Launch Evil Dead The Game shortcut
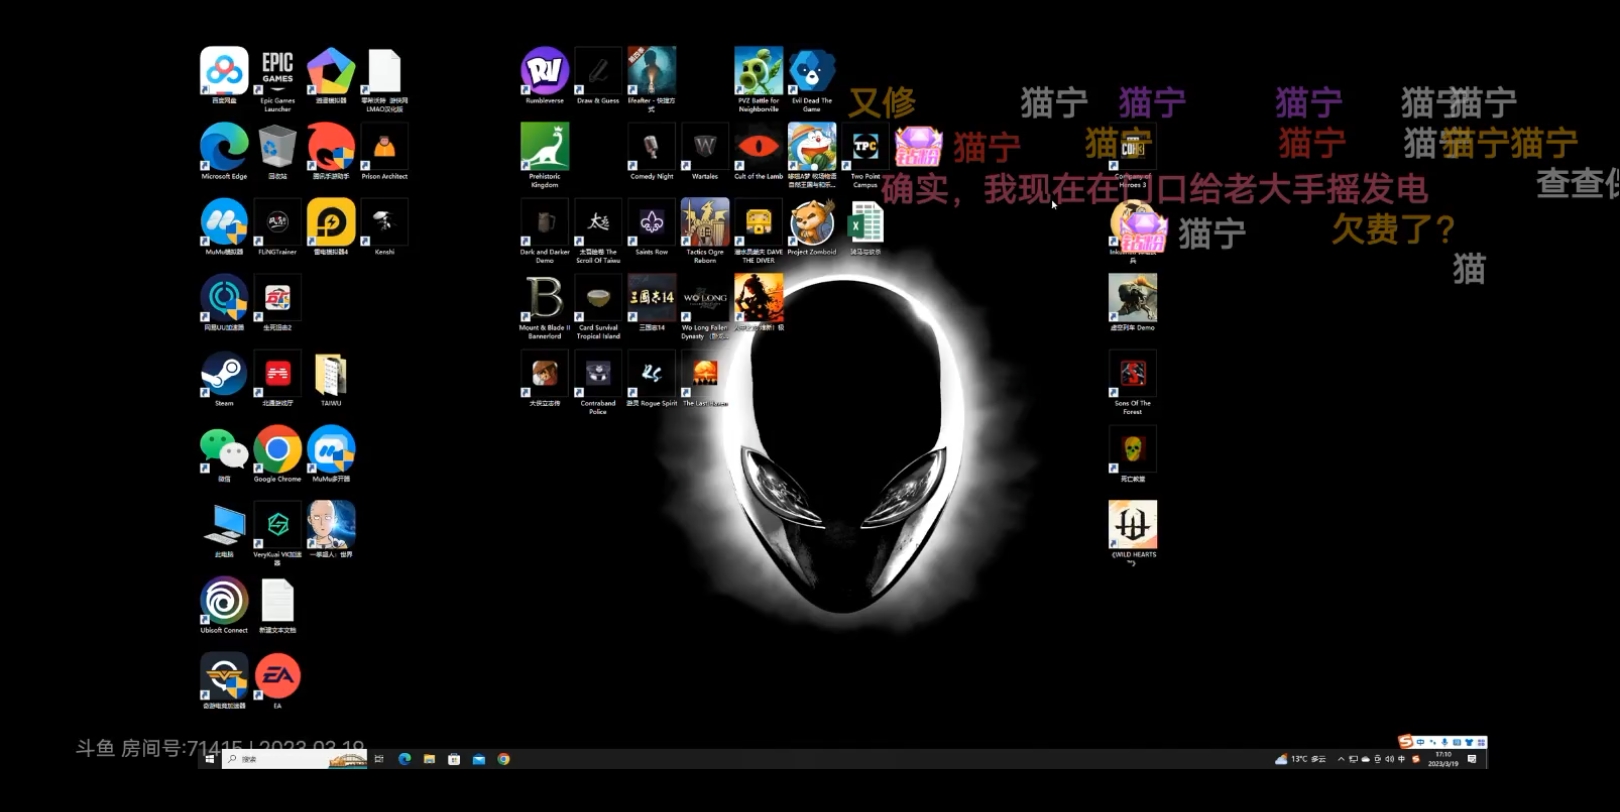 pos(812,79)
